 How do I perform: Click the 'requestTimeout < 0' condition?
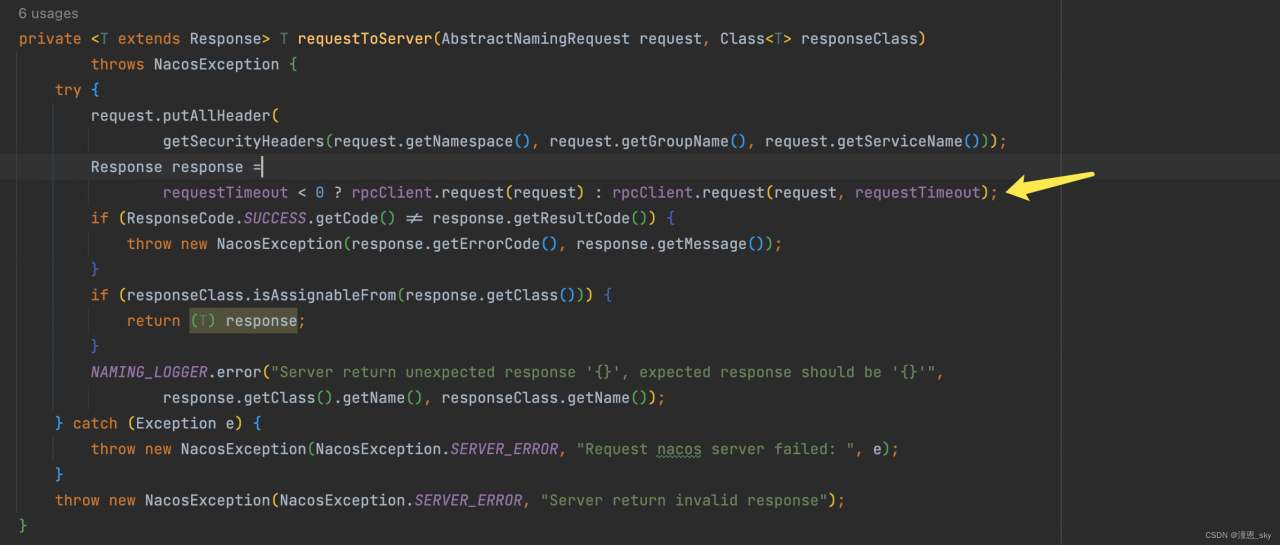pos(244,193)
